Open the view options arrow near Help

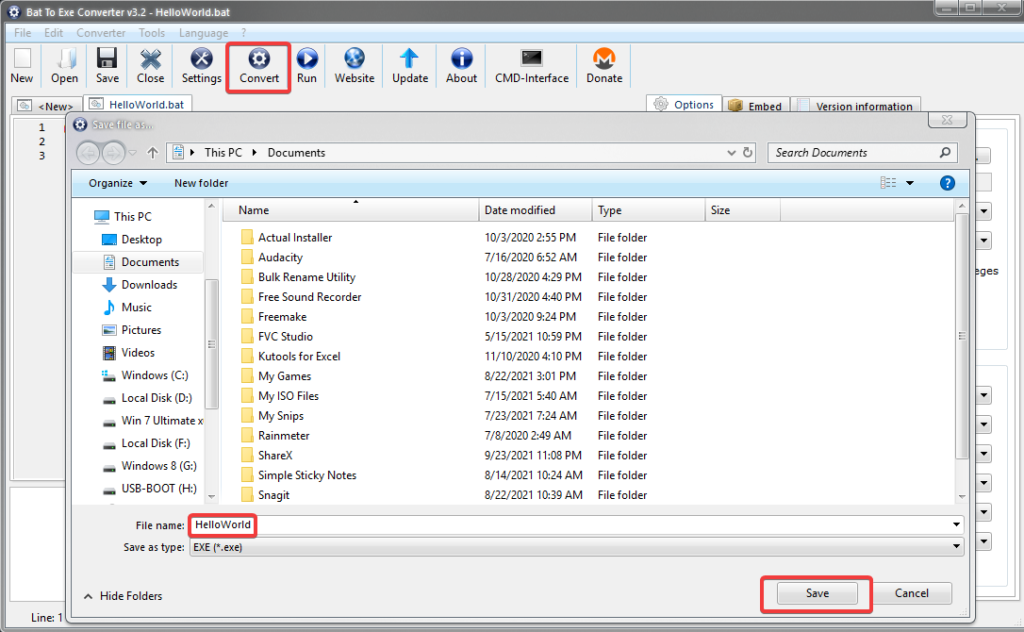click(909, 183)
